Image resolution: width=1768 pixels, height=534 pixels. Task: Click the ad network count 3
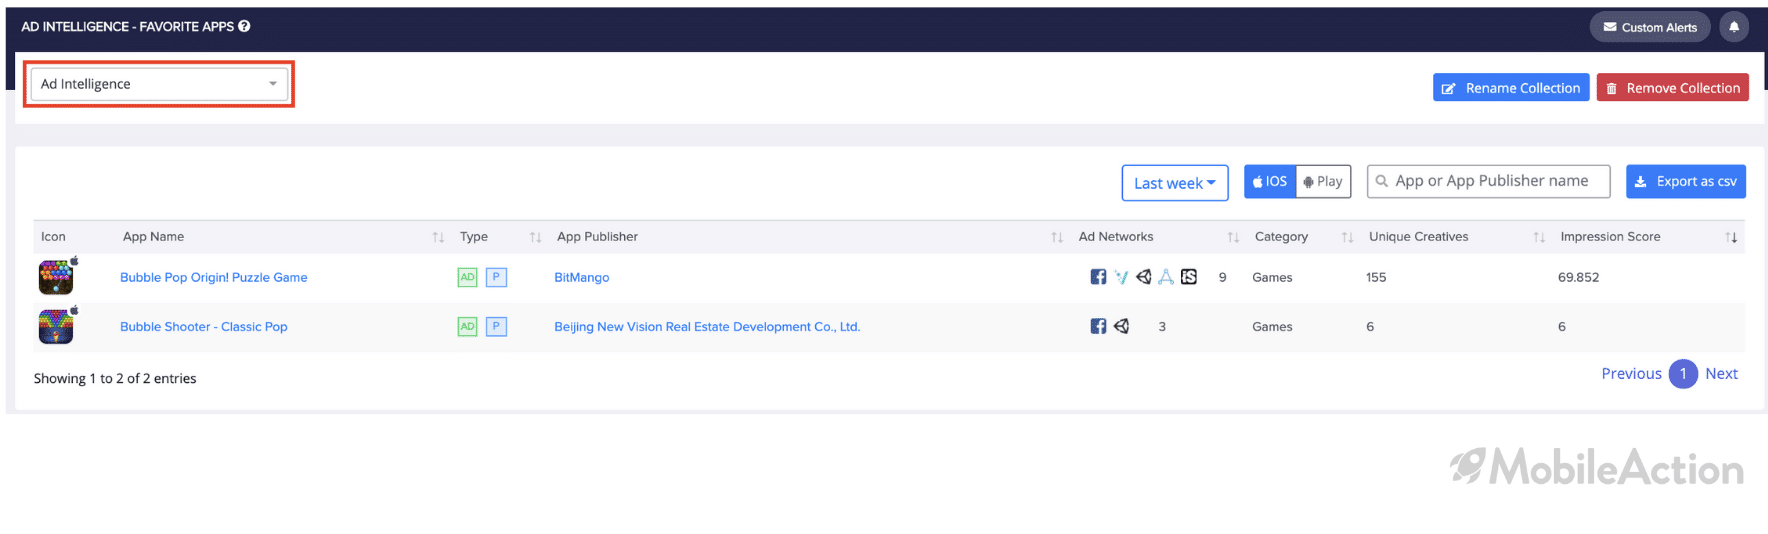click(1162, 326)
